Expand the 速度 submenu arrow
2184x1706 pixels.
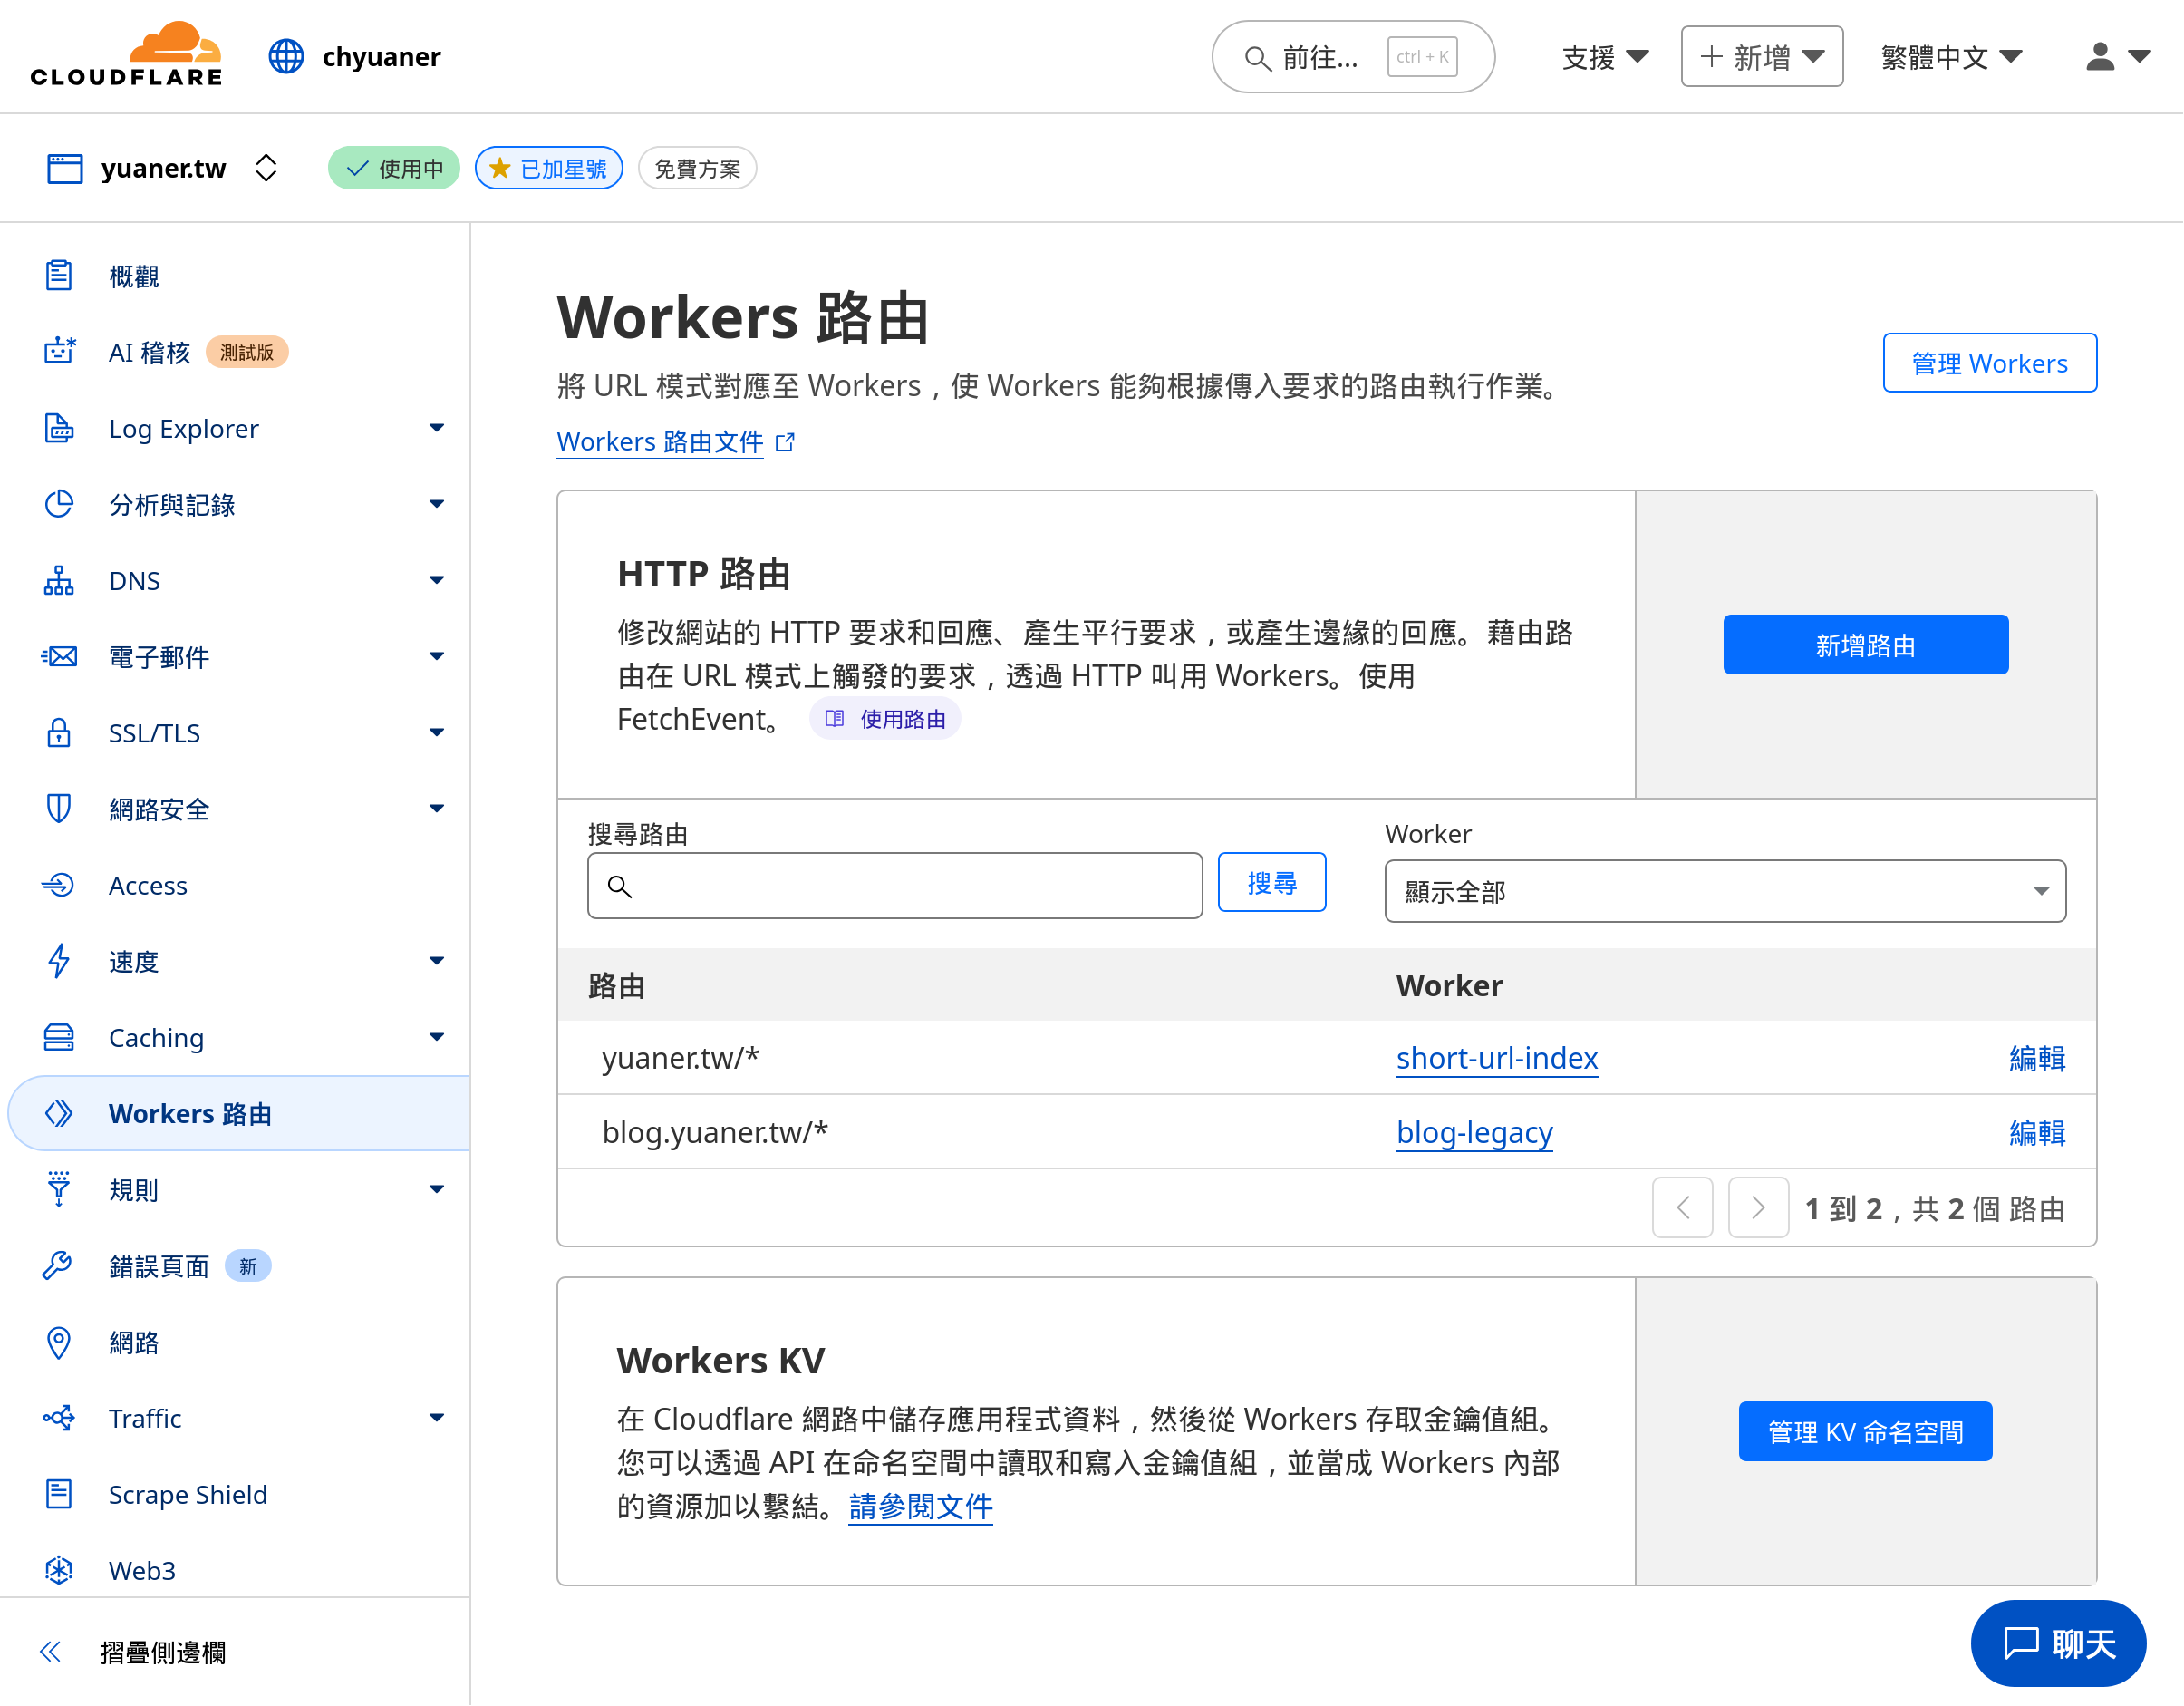point(437,961)
